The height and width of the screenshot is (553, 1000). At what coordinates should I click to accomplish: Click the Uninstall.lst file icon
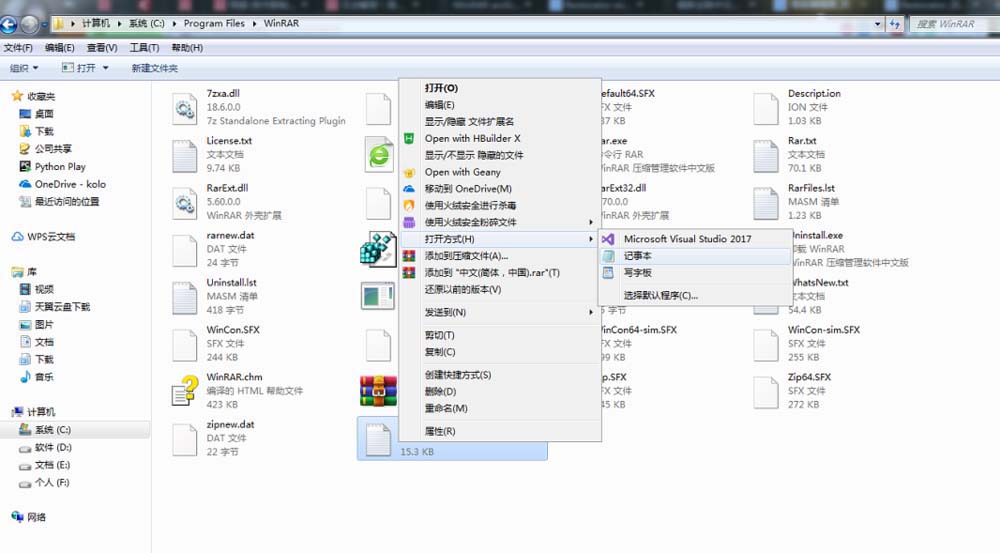(185, 298)
